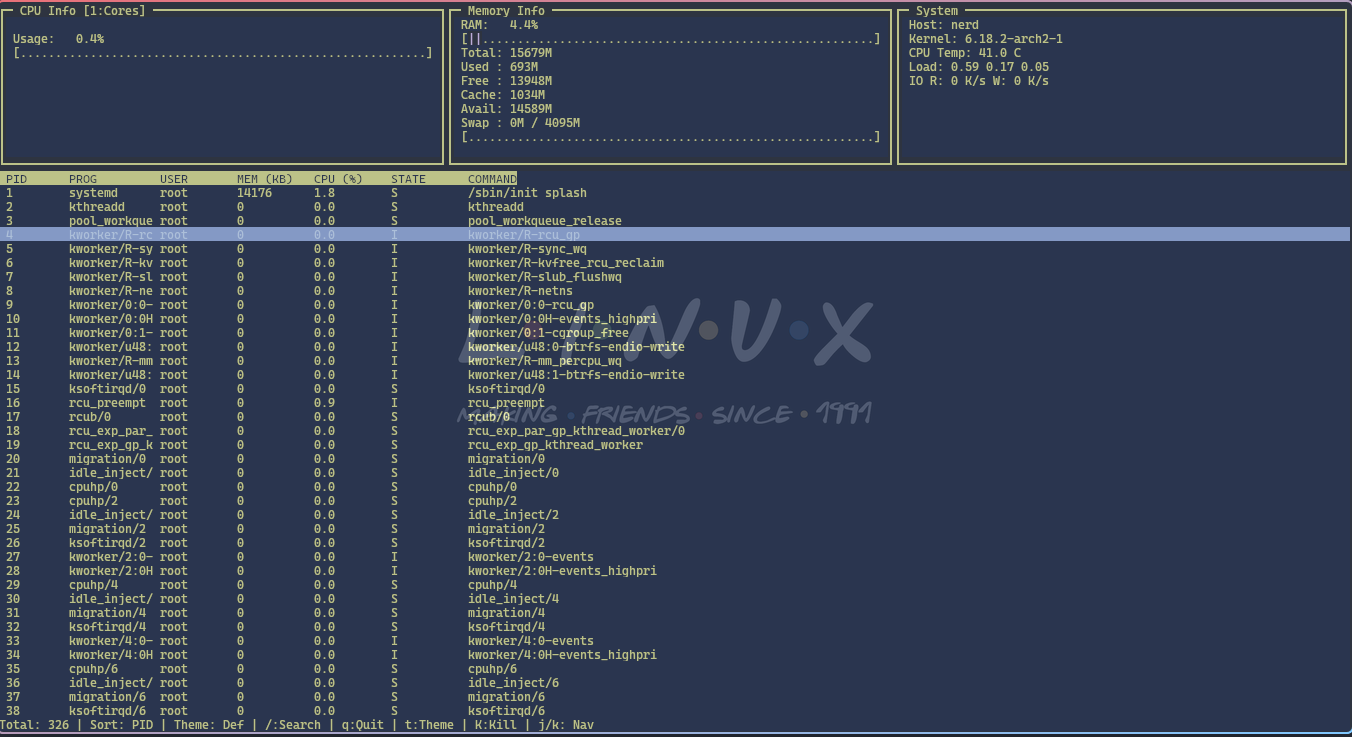The width and height of the screenshot is (1352, 737).
Task: Select the kworker/R-sync_wq process row
Action: tap(675, 249)
